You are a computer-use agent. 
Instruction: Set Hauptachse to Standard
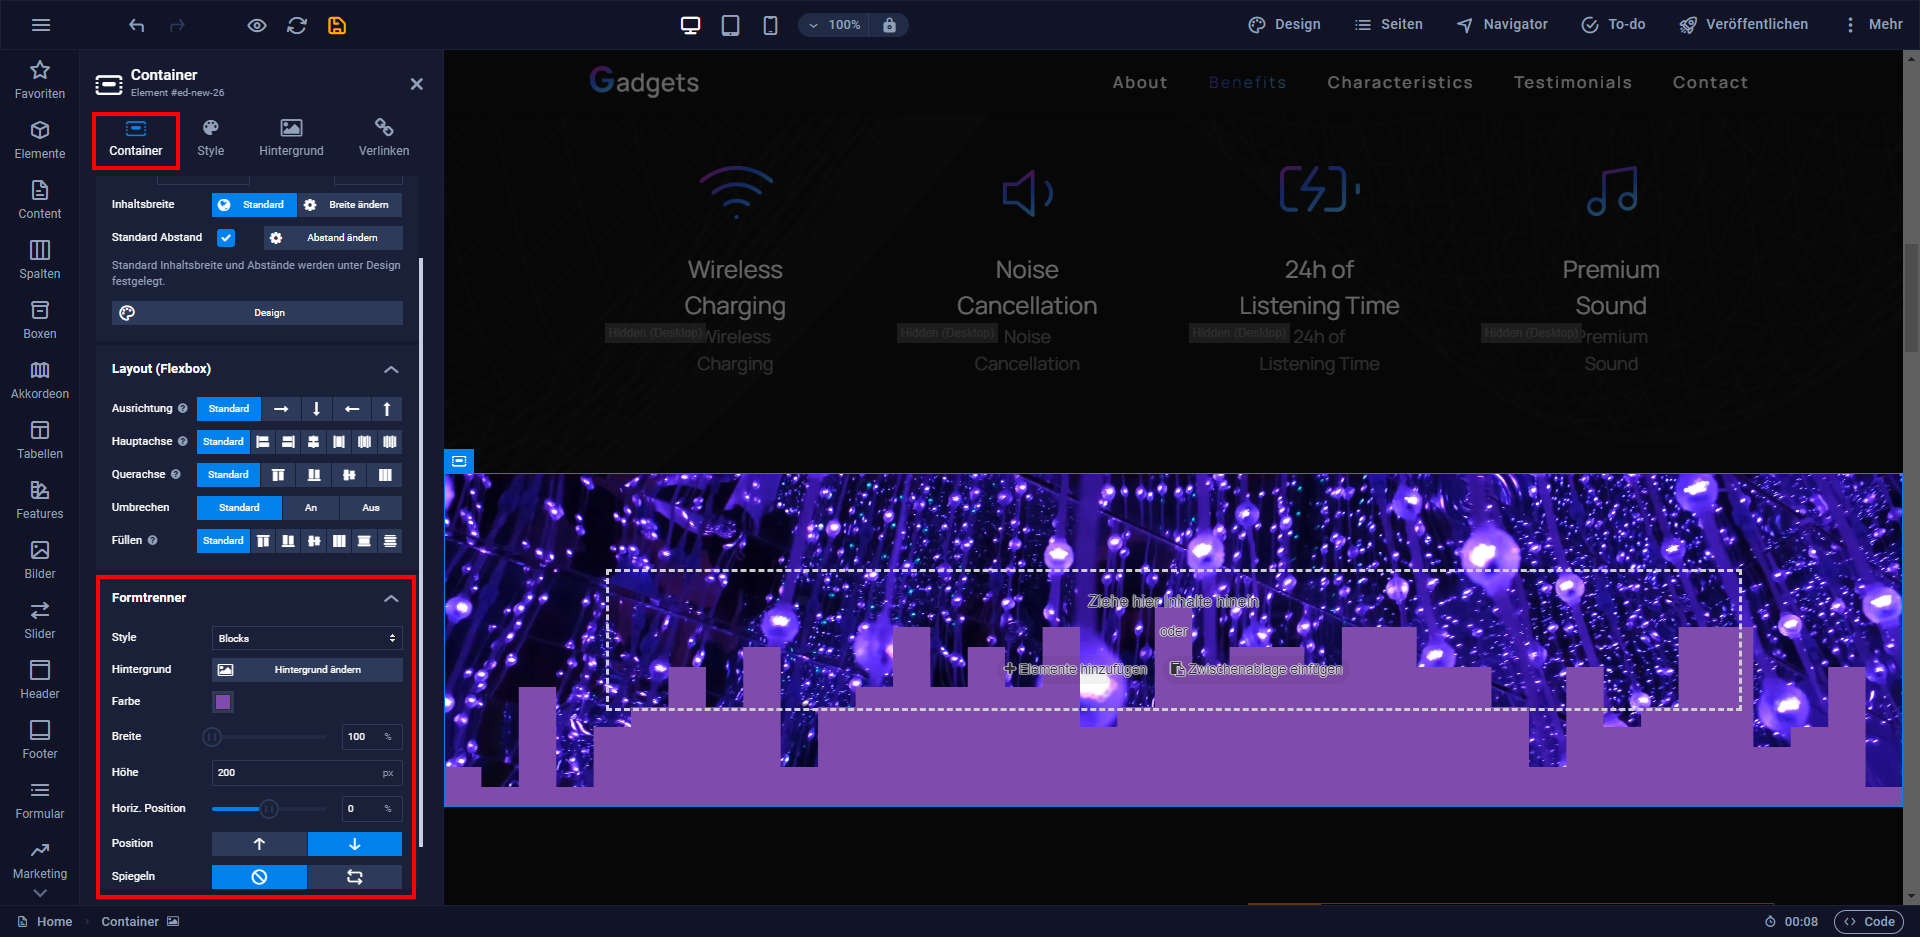point(223,442)
